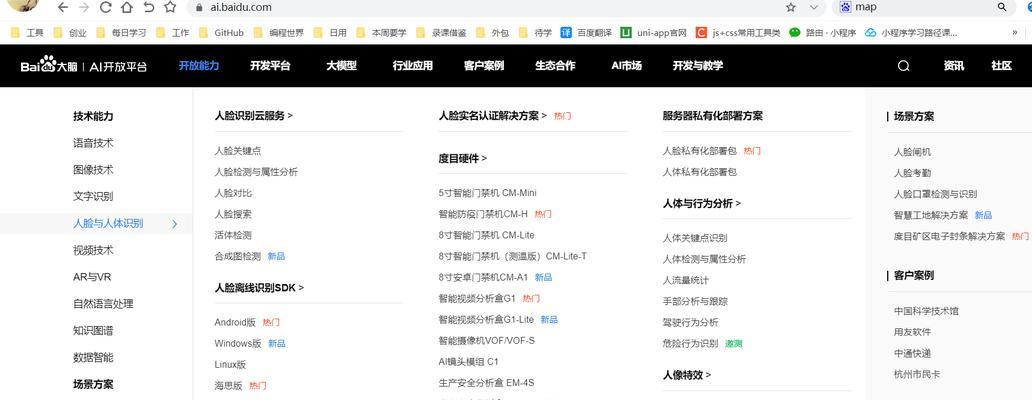Screen dimensions: 1032x400
Task: Open the 路由·小程序 bookmark
Action: point(823,32)
